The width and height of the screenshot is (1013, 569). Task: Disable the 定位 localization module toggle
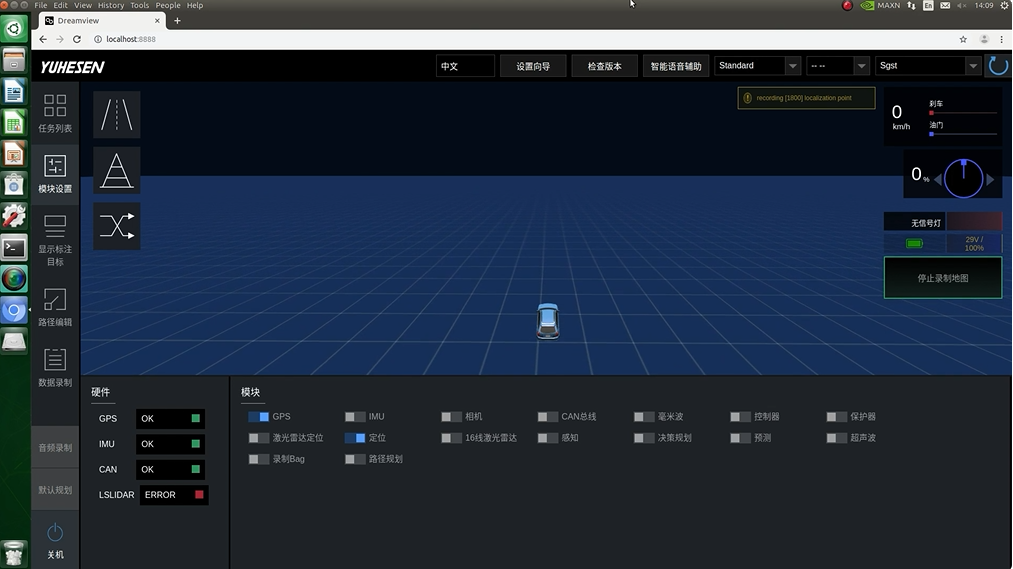[x=355, y=438]
